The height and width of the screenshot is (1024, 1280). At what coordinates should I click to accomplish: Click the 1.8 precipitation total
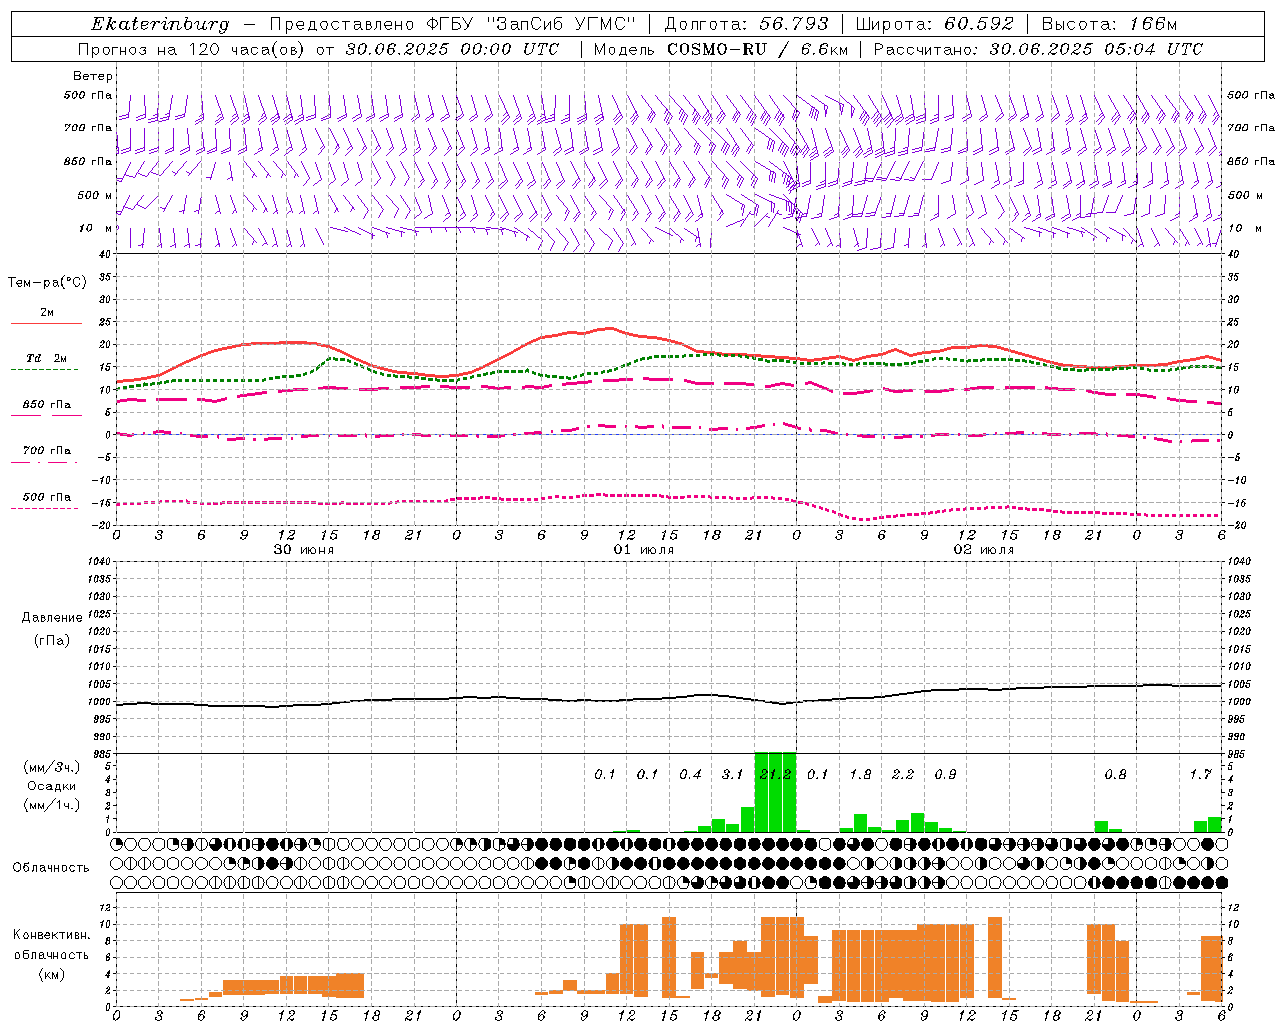860,775
